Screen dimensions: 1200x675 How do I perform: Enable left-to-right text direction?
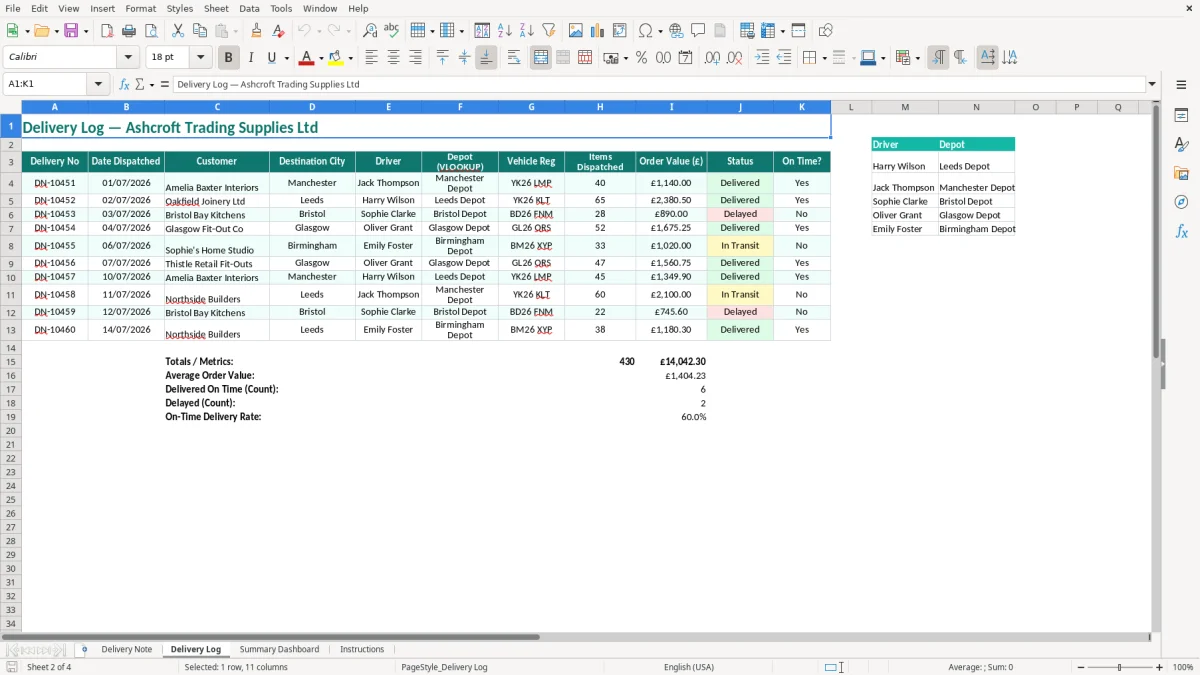[x=938, y=58]
